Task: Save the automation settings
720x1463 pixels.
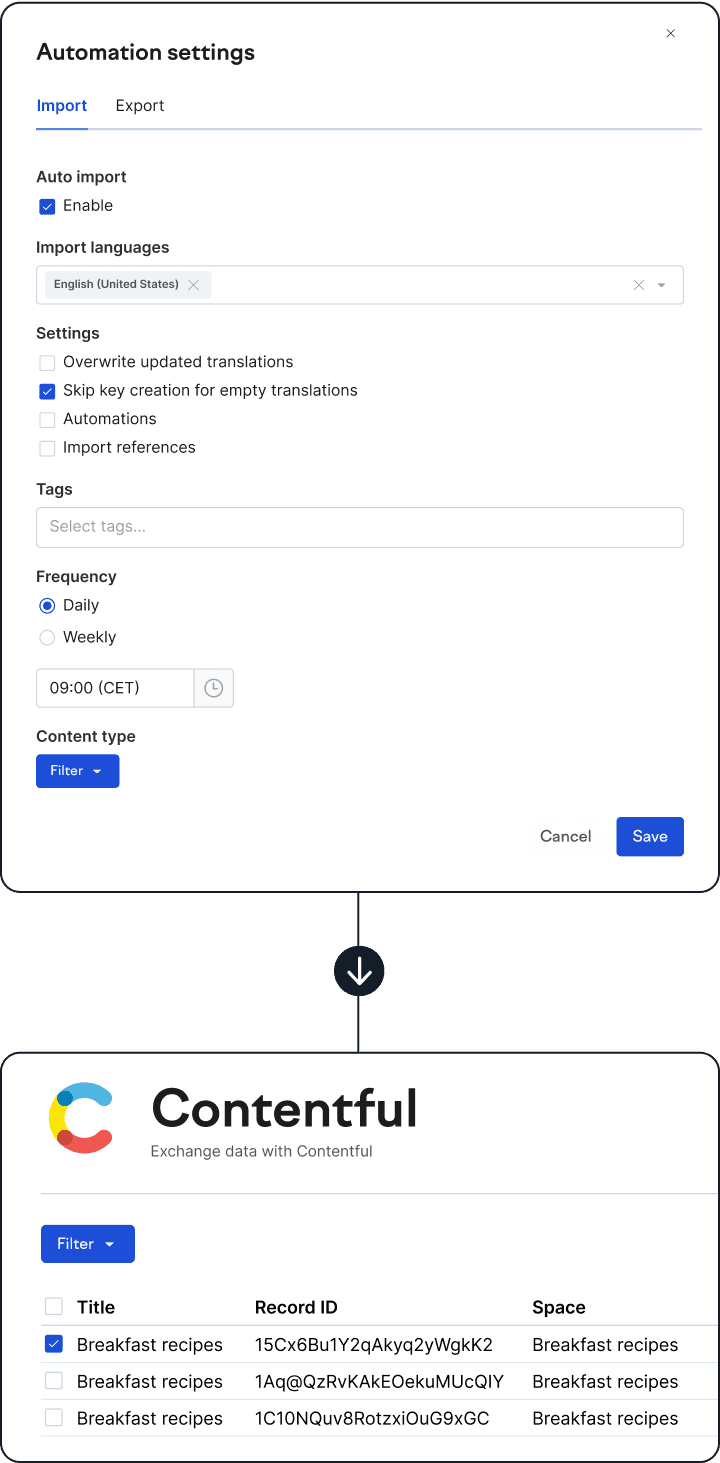Action: [x=649, y=837]
